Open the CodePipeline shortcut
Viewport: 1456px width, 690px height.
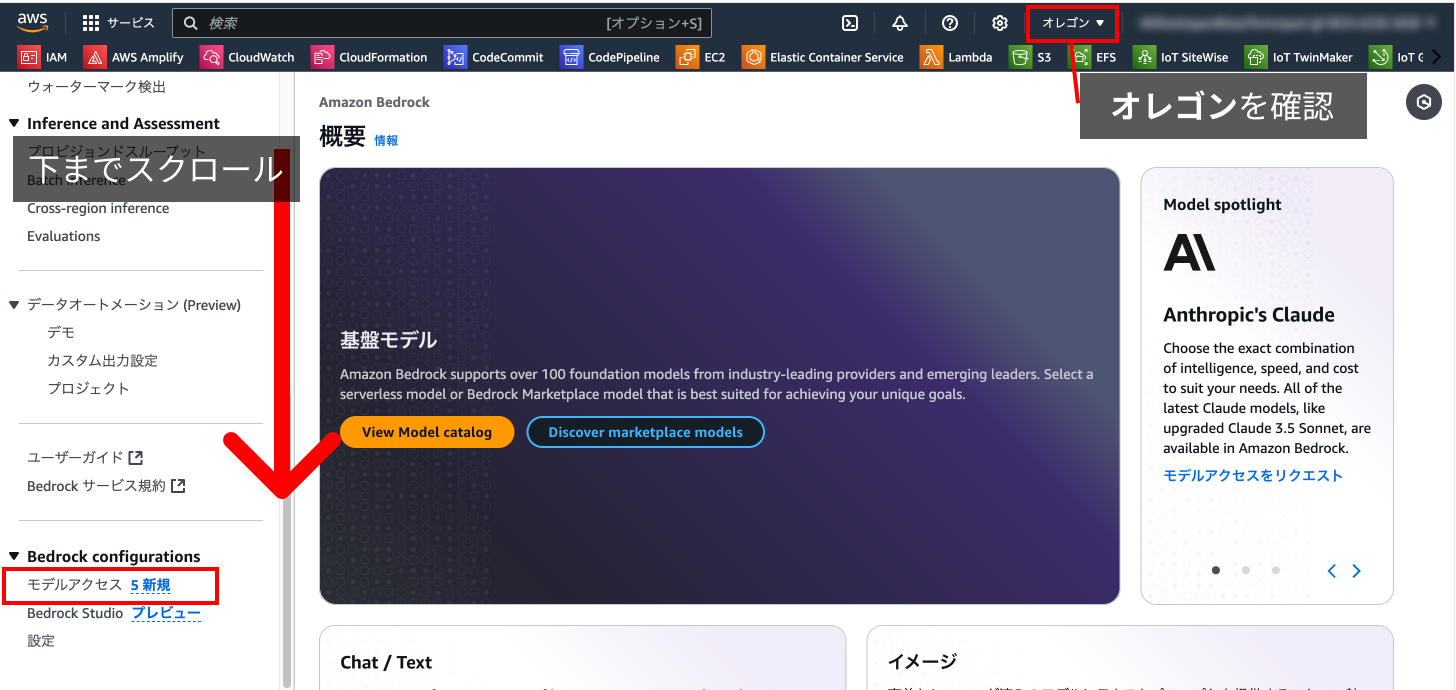610,57
